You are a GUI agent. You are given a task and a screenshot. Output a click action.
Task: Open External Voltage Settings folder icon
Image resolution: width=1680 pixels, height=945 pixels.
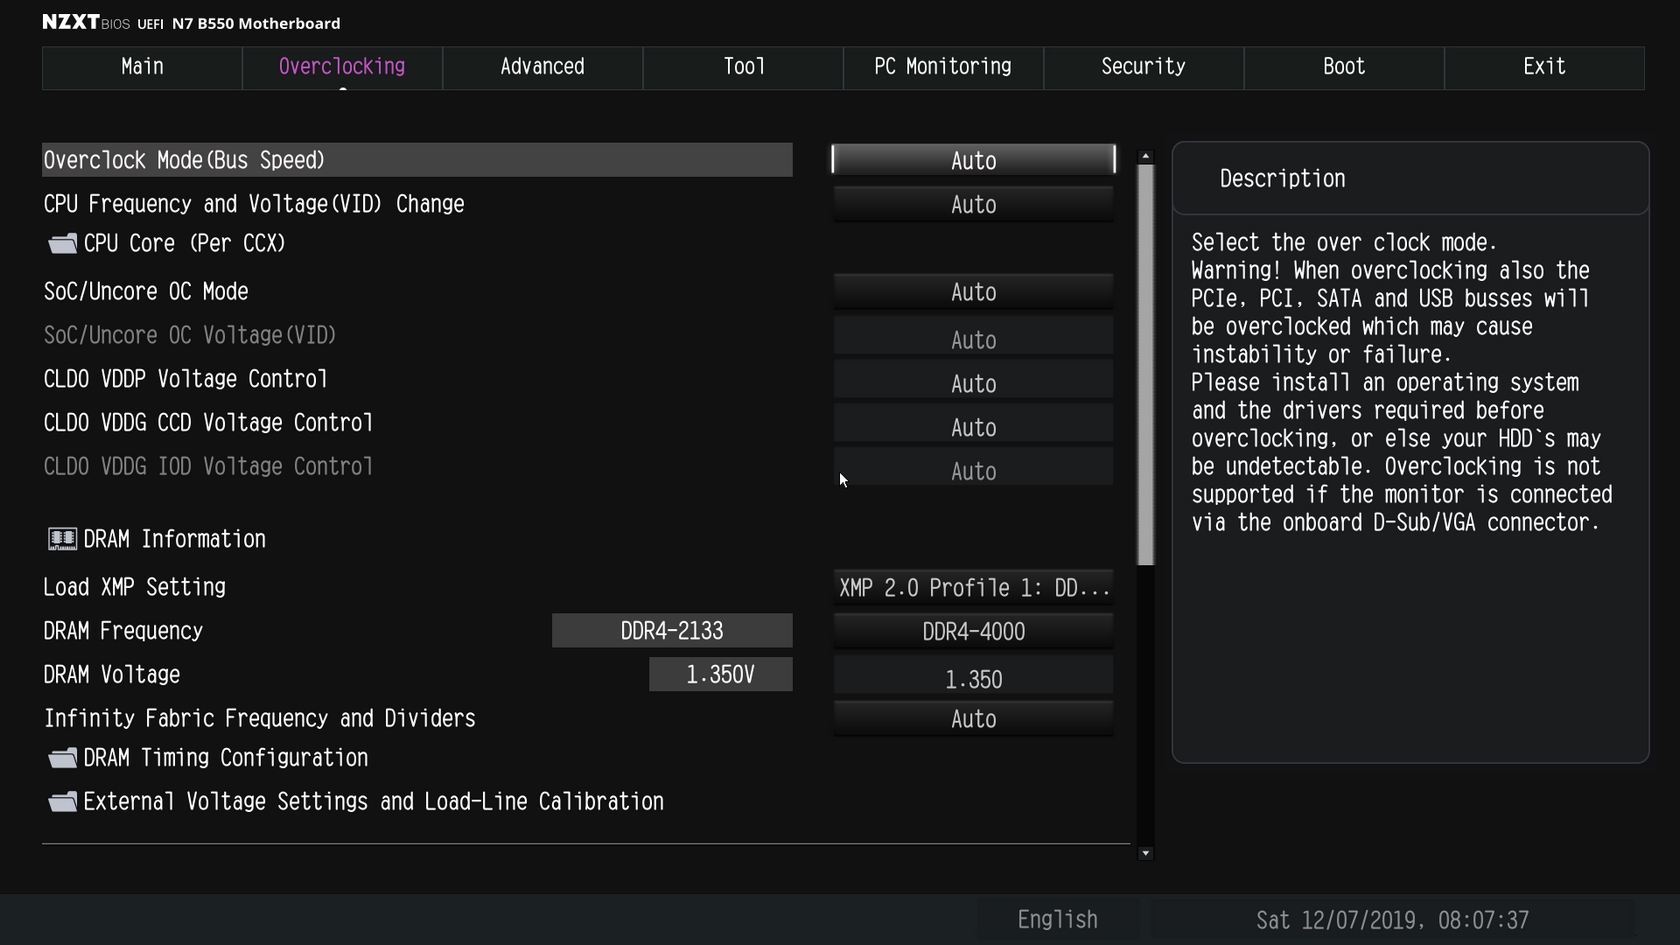(x=63, y=802)
